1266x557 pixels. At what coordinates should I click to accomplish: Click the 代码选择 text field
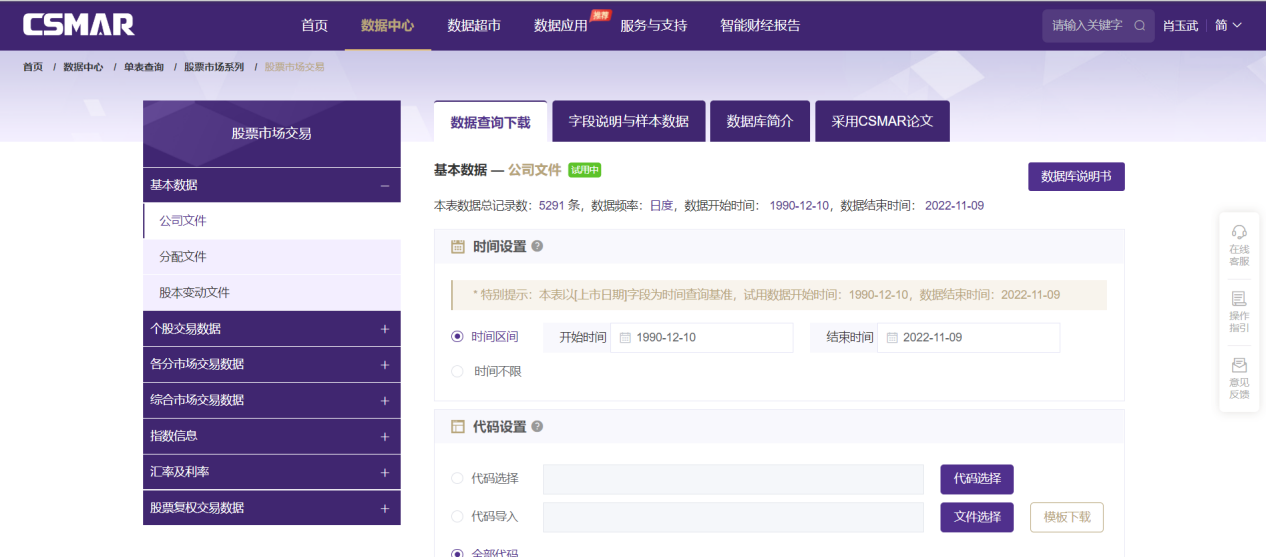click(733, 479)
